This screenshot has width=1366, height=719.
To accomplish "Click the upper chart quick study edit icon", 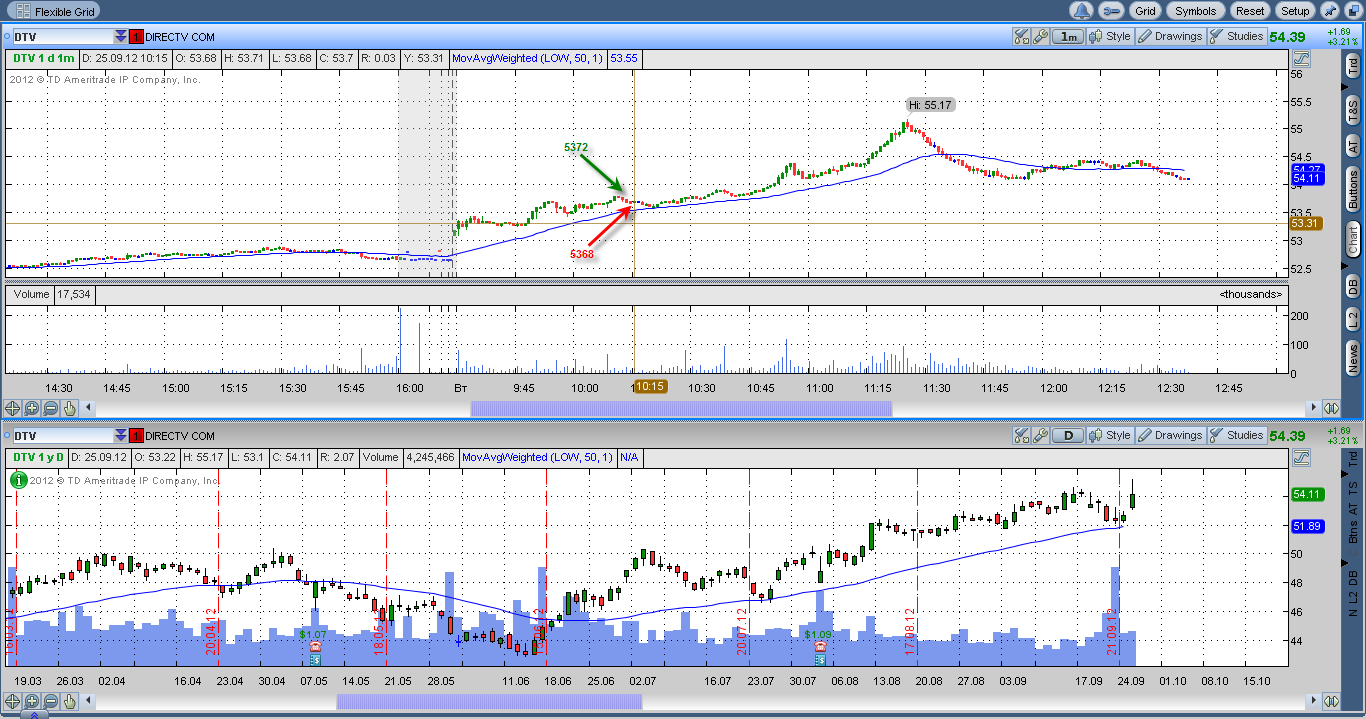I will (x=1021, y=36).
